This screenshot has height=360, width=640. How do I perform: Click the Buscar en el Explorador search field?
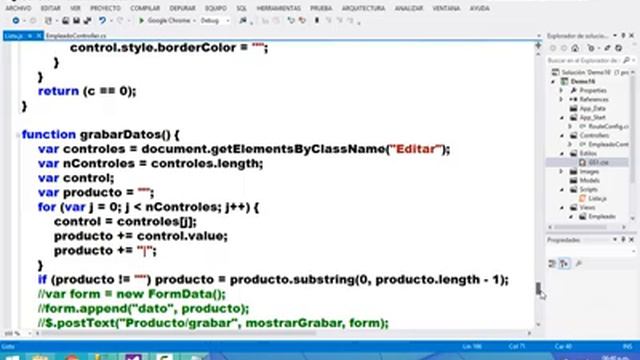coord(583,60)
